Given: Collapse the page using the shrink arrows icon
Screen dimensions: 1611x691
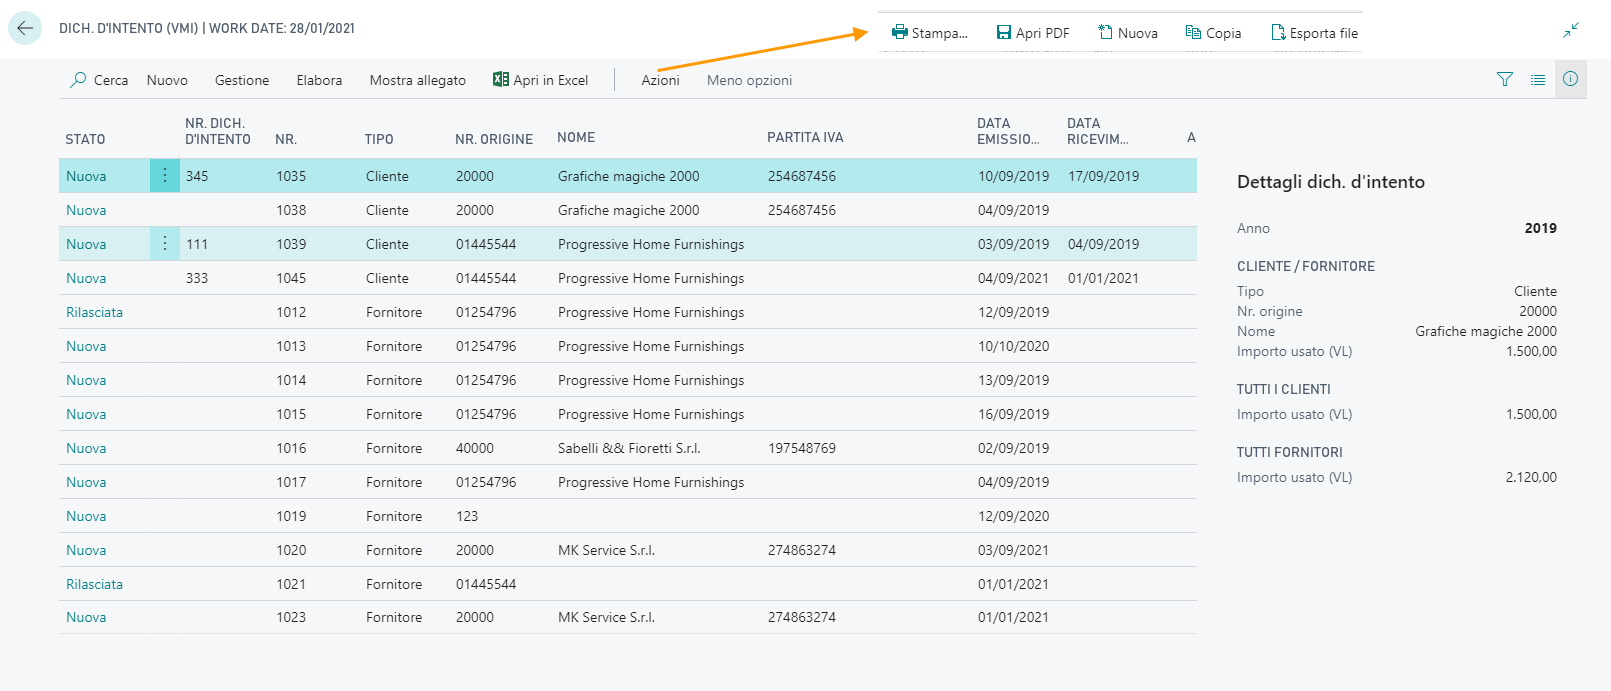Looking at the screenshot, I should click(1571, 30).
